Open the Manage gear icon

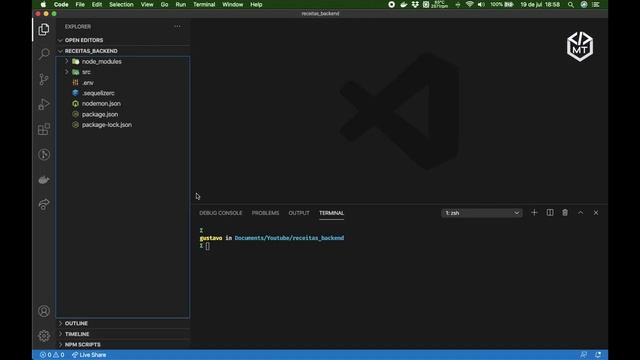point(44,336)
